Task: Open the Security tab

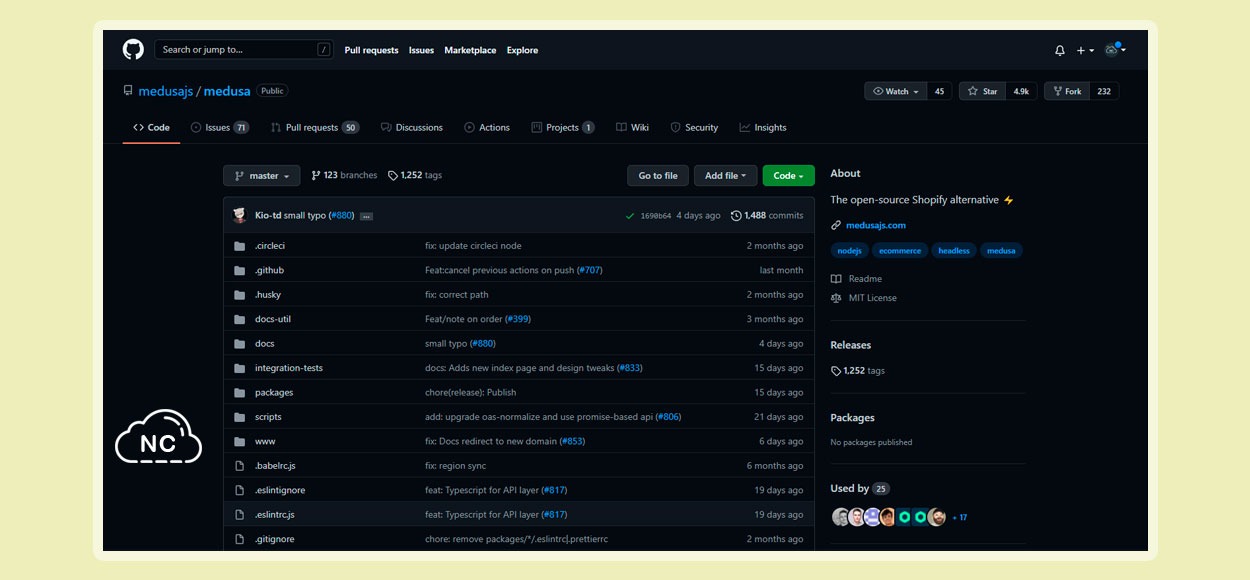Action: (x=694, y=128)
